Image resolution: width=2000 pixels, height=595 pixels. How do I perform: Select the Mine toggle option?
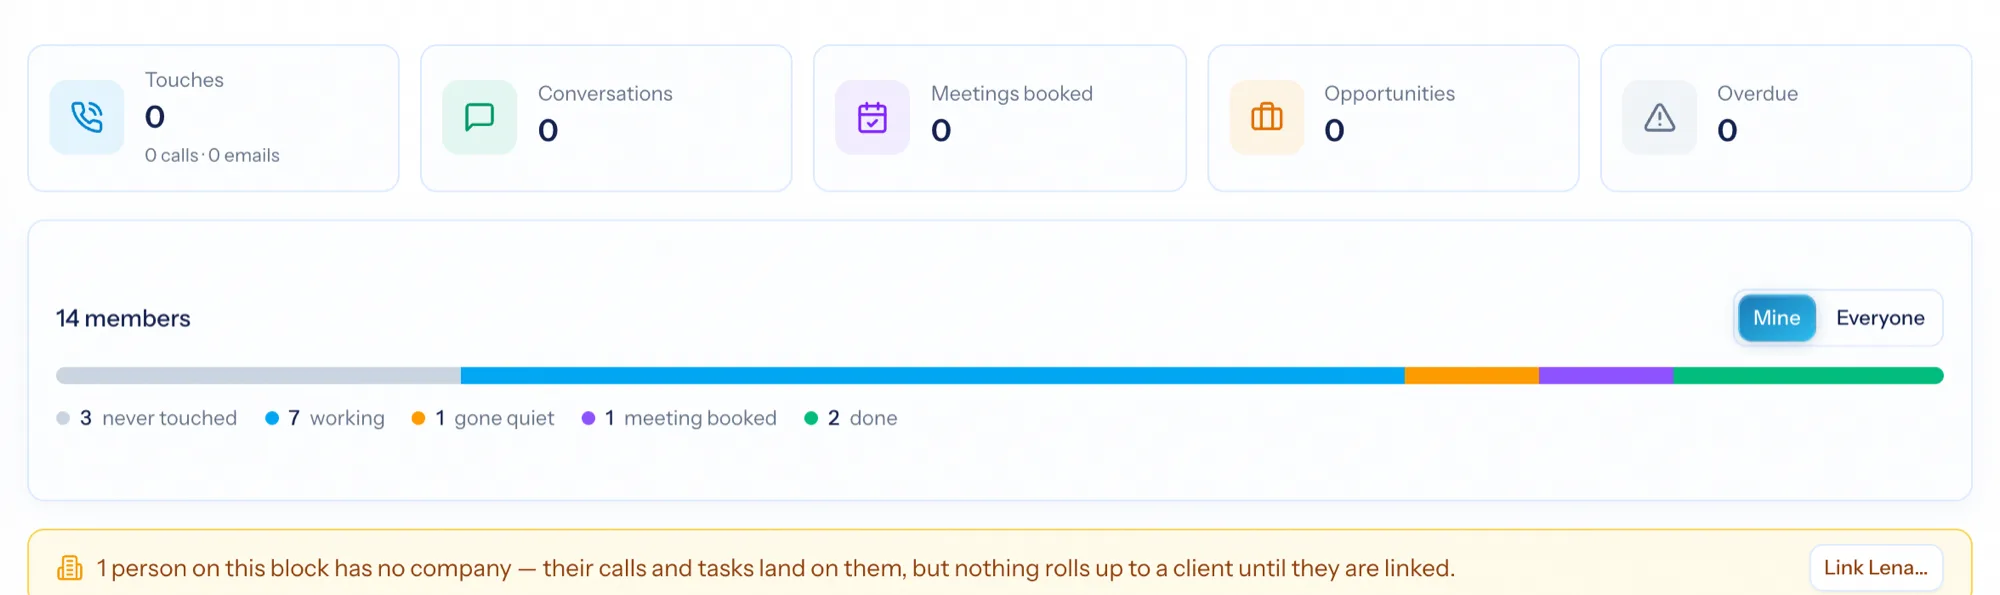(x=1777, y=318)
